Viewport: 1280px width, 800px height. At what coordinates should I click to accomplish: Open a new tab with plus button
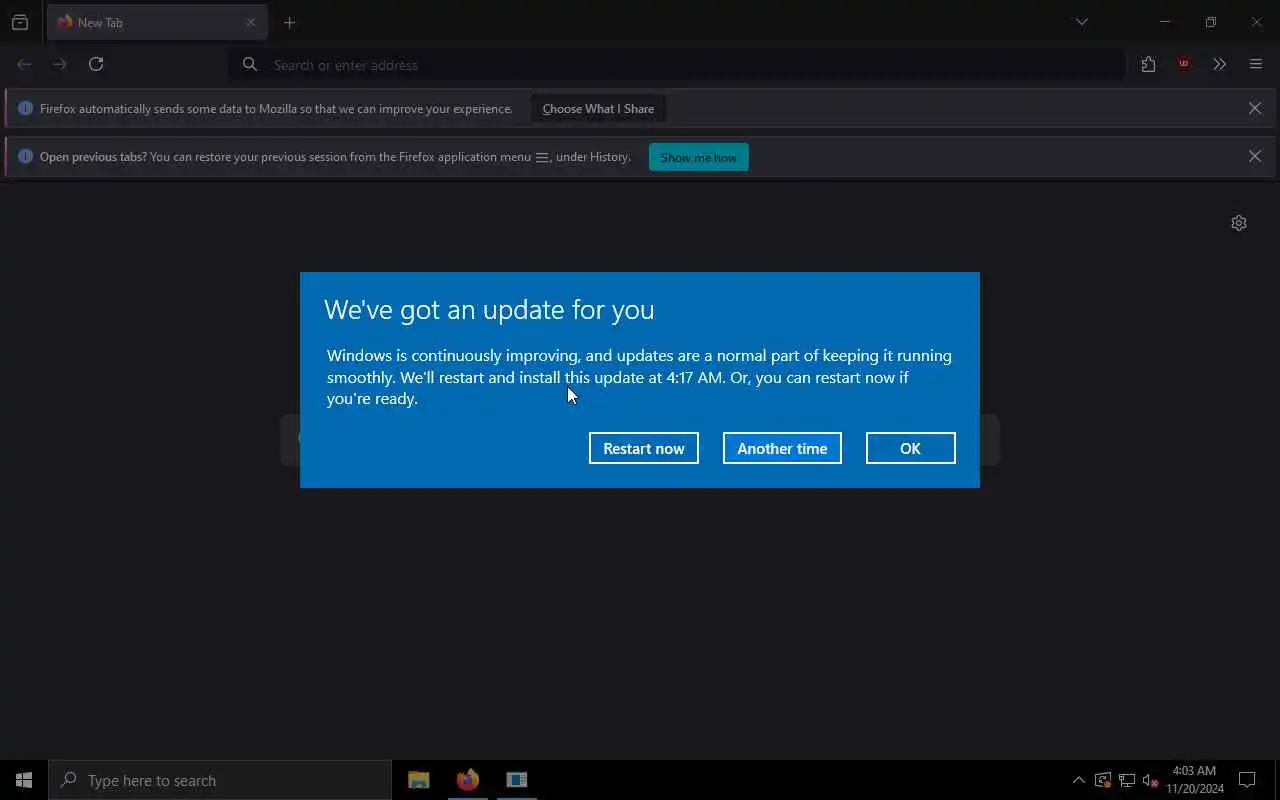[x=289, y=22]
